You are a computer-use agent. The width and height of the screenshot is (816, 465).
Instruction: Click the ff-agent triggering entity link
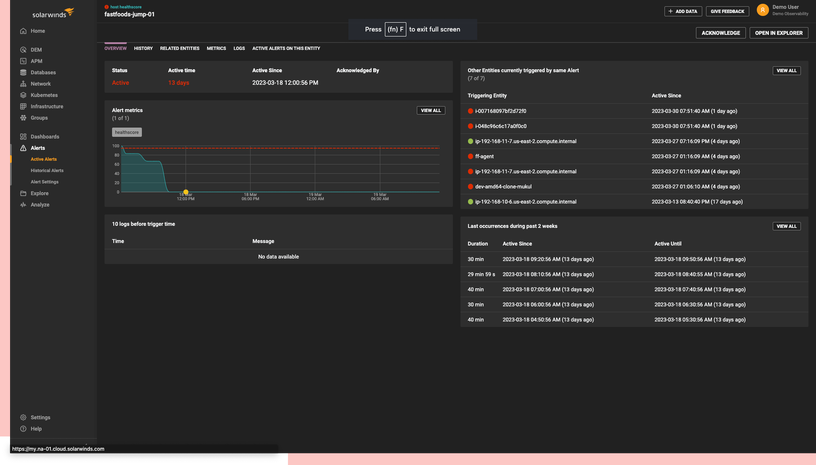tap(485, 156)
